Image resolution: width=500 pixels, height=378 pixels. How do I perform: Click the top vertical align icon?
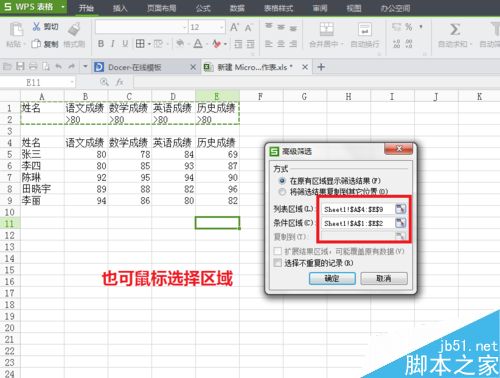coord(269,26)
